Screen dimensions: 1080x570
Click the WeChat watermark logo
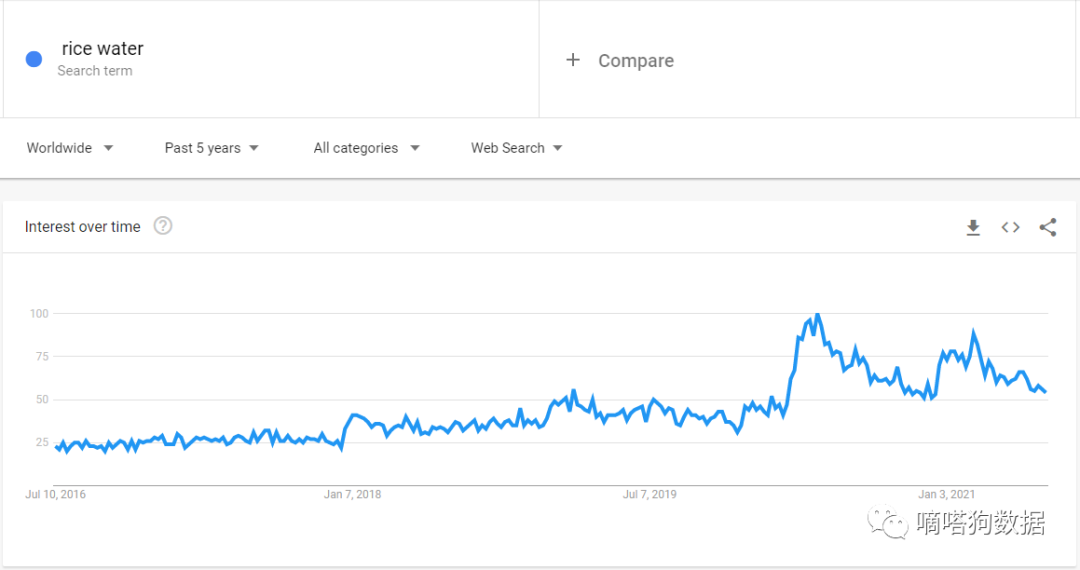887,522
